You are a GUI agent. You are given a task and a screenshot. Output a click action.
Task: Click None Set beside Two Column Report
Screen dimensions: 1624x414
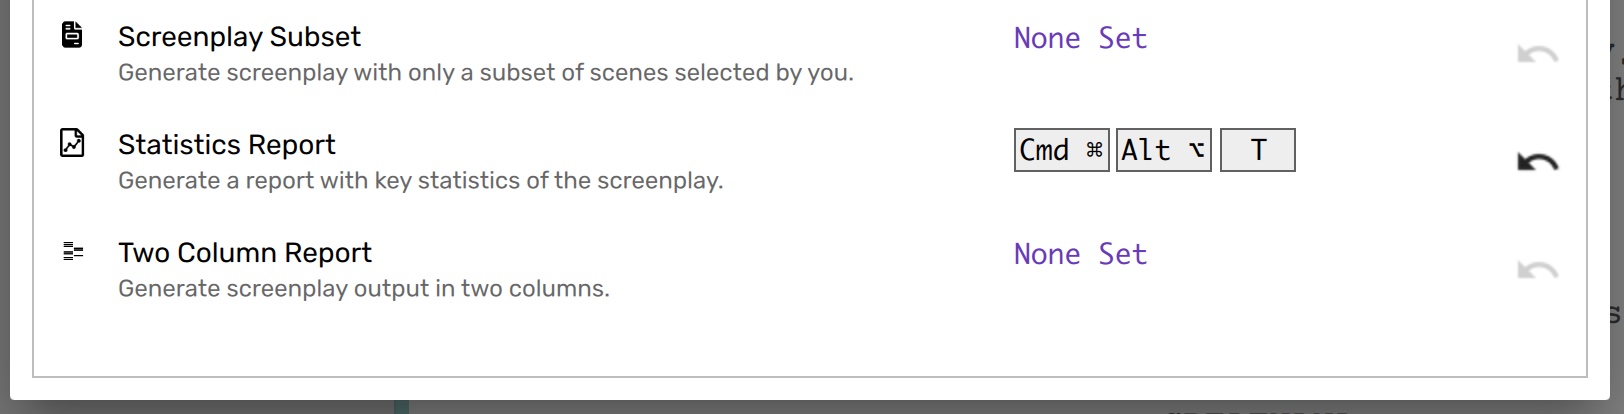(x=1080, y=254)
